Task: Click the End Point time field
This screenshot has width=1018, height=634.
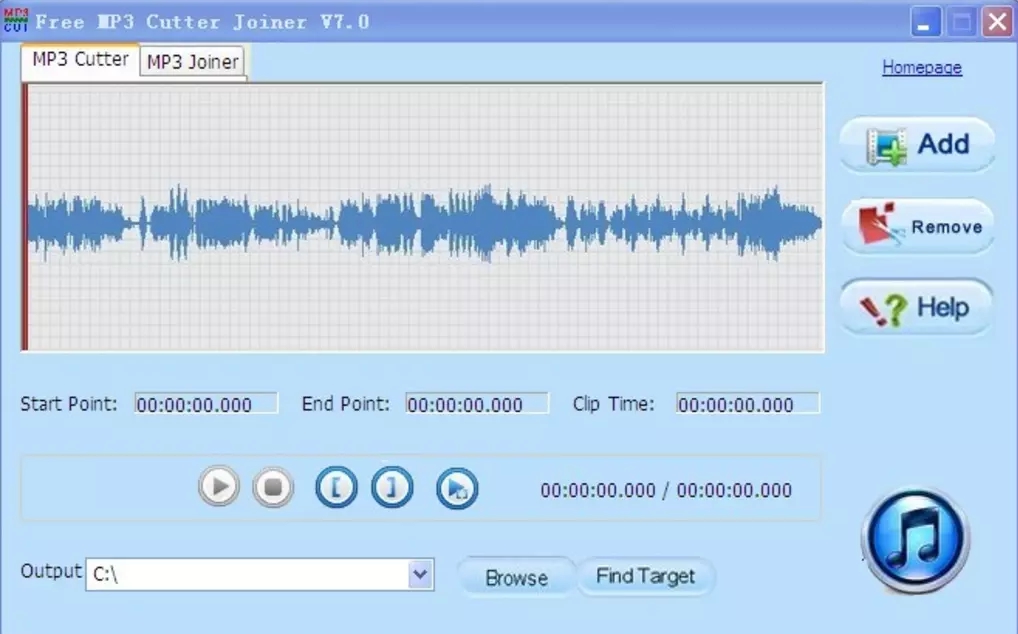Action: (x=477, y=404)
